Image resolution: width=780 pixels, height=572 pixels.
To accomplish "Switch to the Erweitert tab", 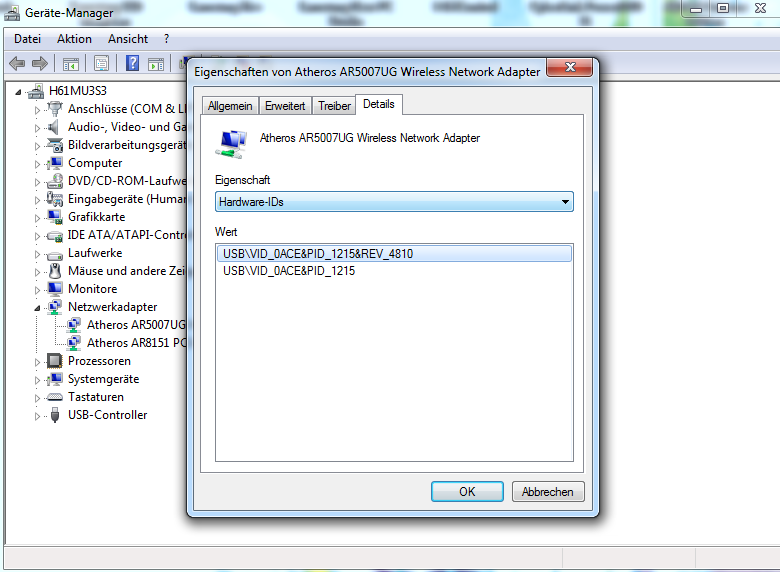I will (x=285, y=106).
